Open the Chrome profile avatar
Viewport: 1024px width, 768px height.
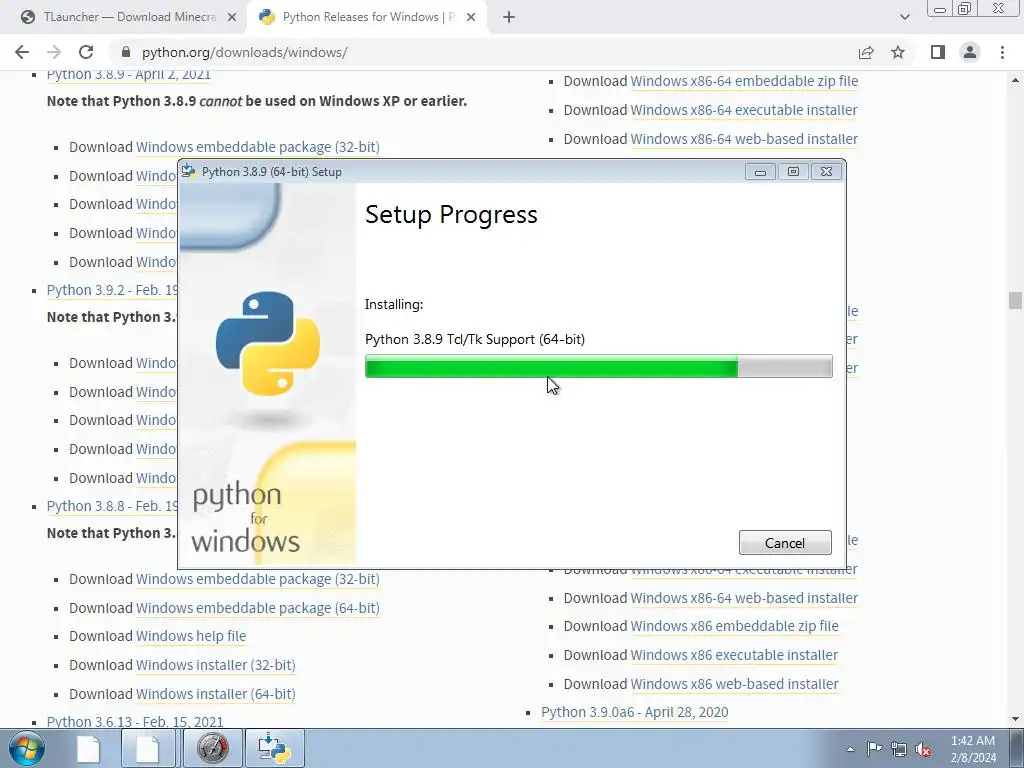point(970,52)
